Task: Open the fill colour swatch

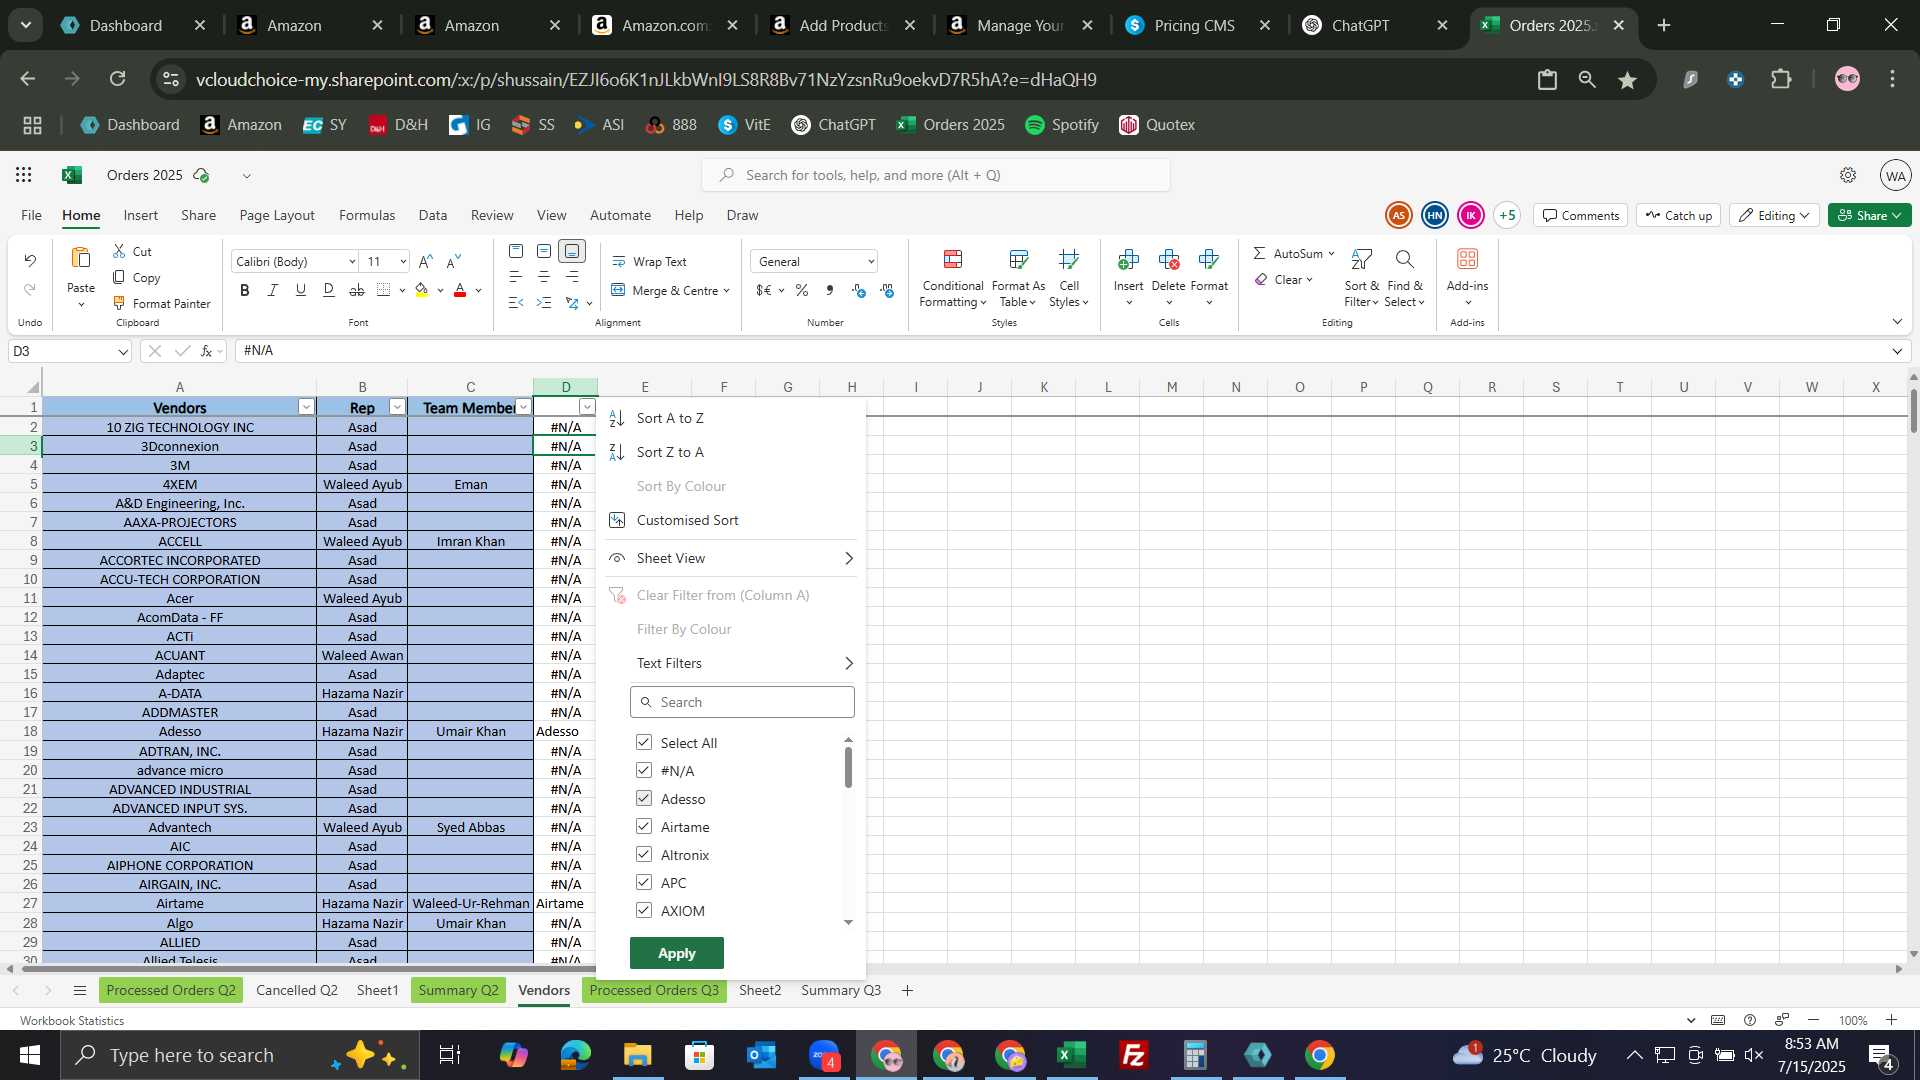Action: (421, 291)
